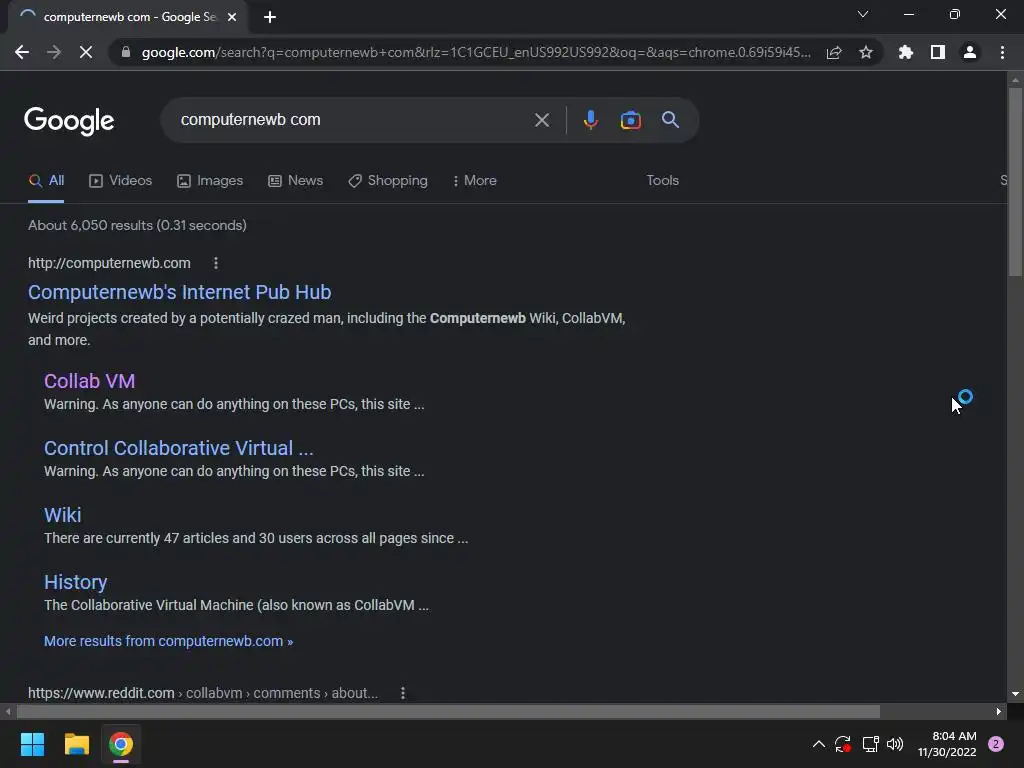Click the scroll right arrow

click(x=999, y=711)
